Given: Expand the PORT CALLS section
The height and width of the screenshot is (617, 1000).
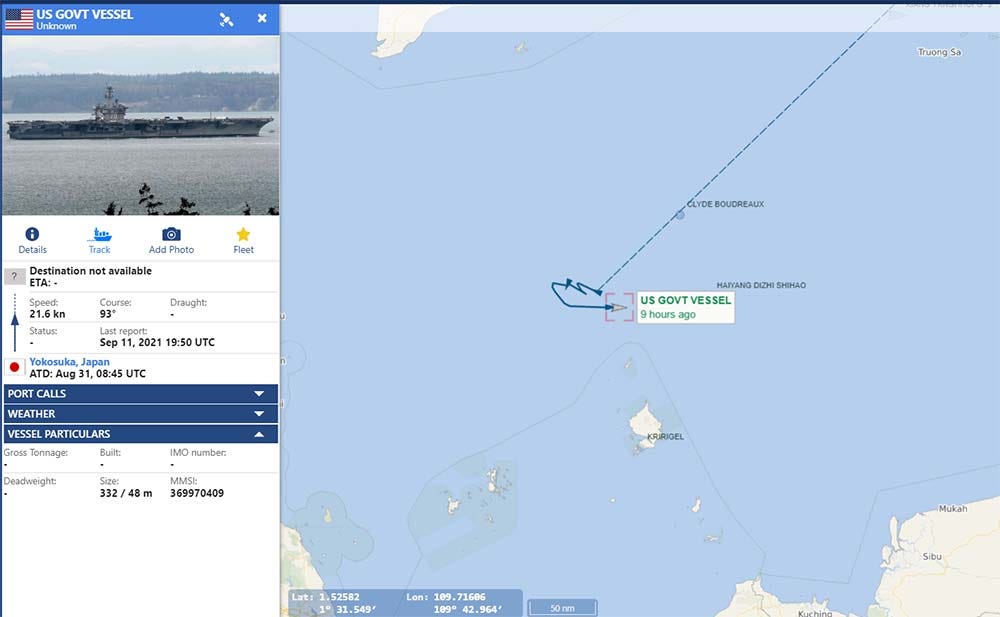Looking at the screenshot, I should (x=140, y=394).
